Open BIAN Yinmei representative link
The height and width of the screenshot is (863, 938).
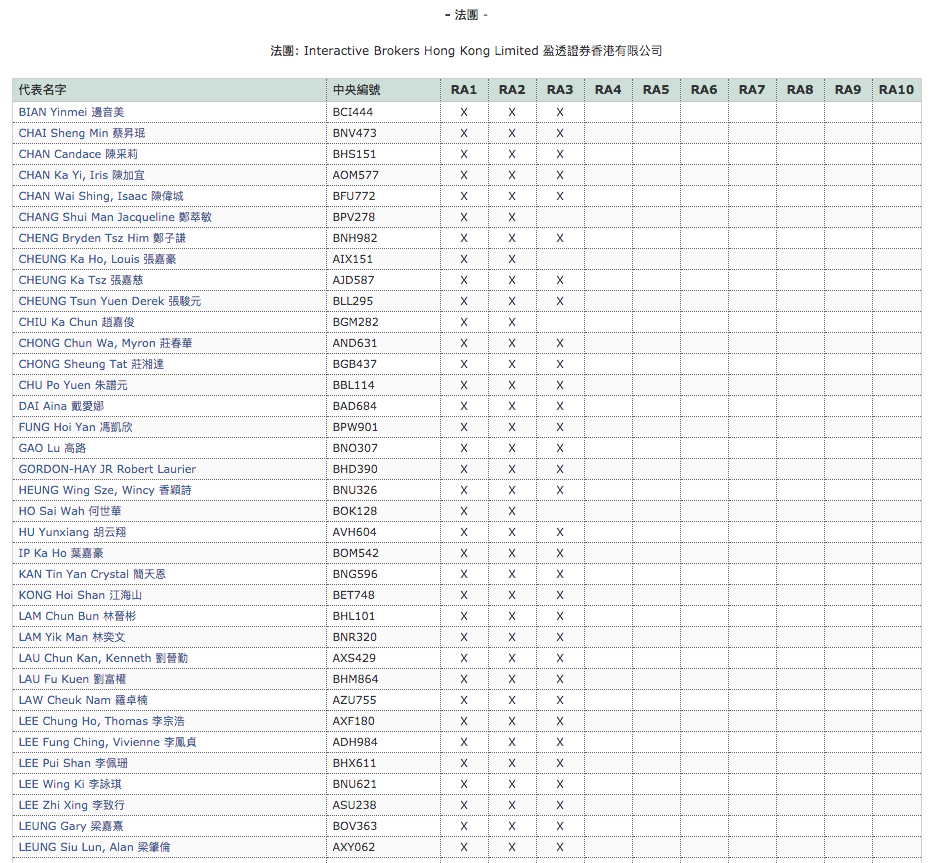pos(71,112)
